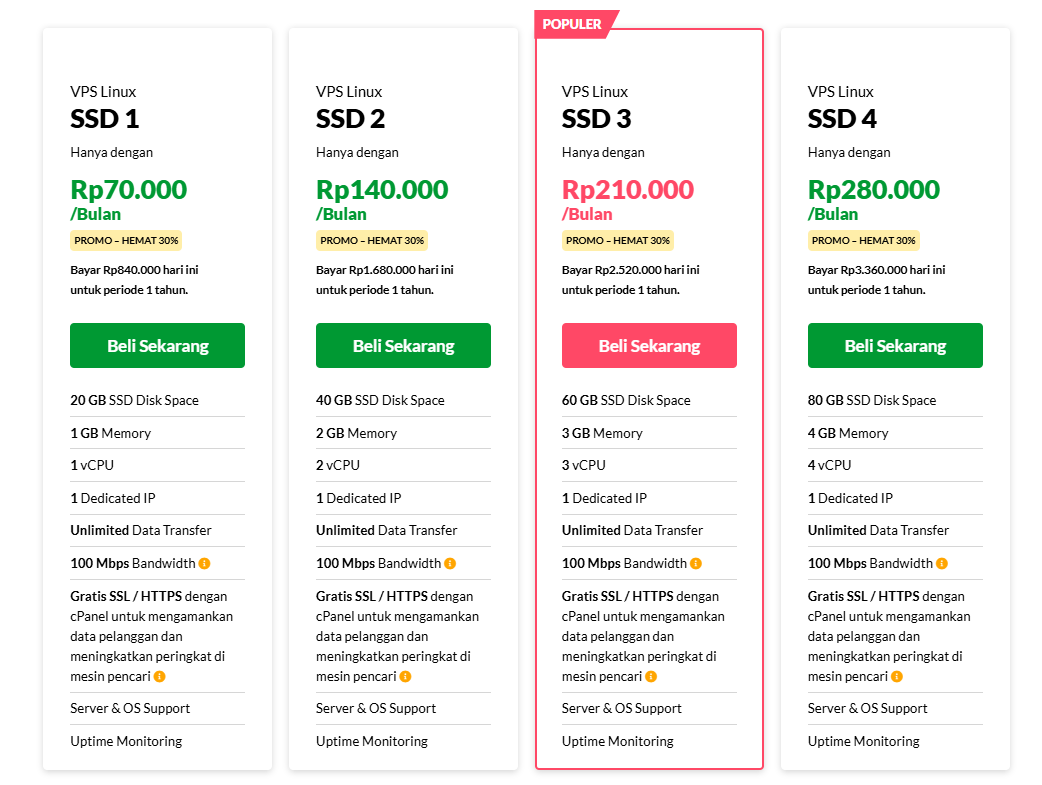Click the PROMO - HEMAT 30% badge under Rp70.000

click(126, 241)
